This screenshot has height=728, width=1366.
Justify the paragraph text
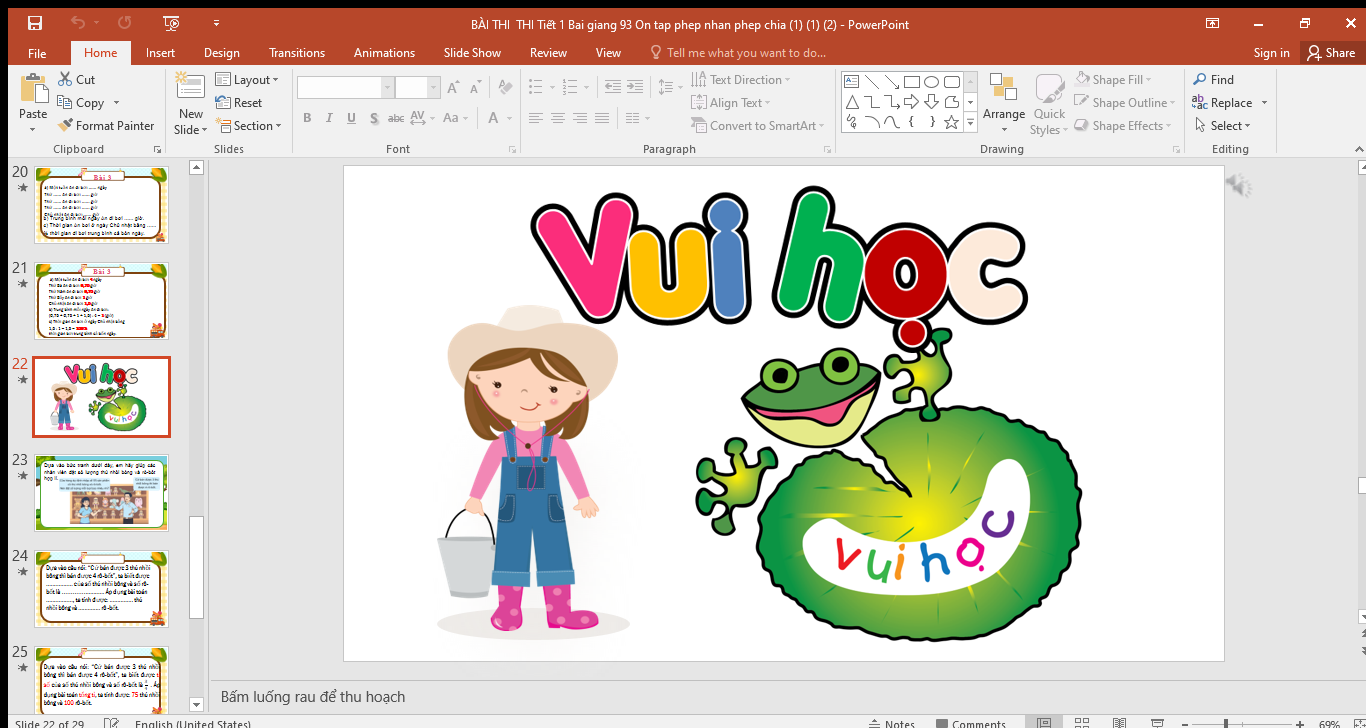click(603, 118)
